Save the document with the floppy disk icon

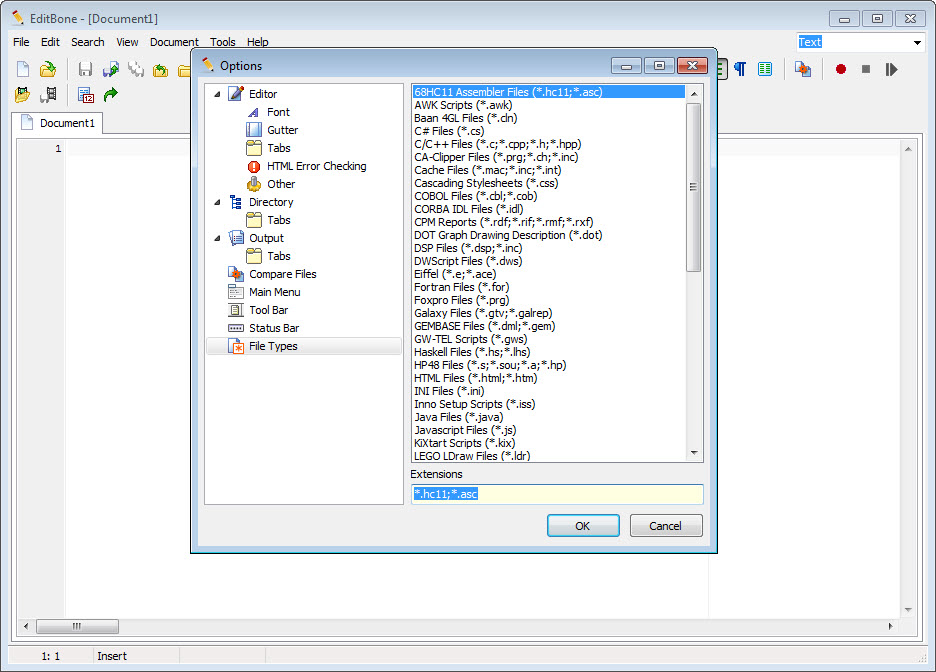click(85, 68)
